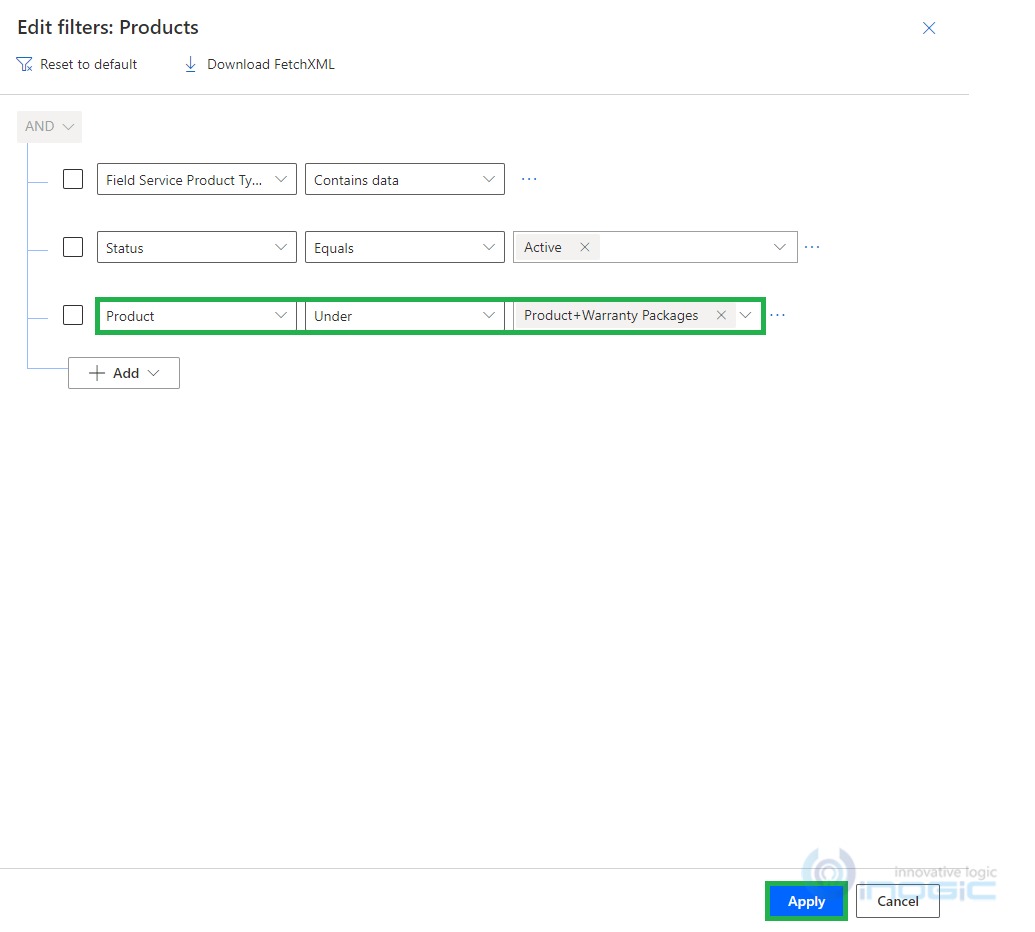Click the Apply button
This screenshot has width=1035, height=932.
805,900
